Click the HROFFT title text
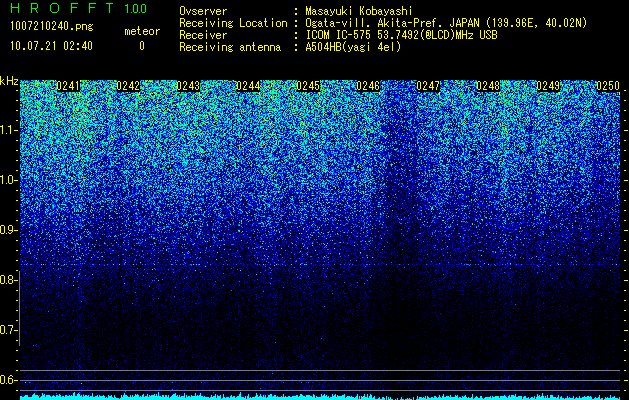This screenshot has height=400, width=629. pos(62,8)
